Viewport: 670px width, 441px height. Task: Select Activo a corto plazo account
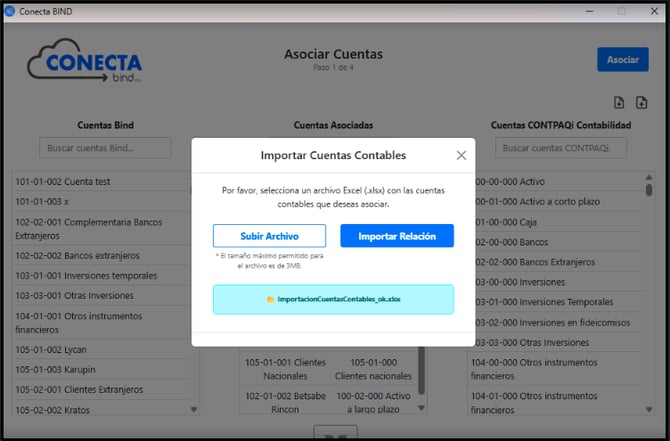559,201
